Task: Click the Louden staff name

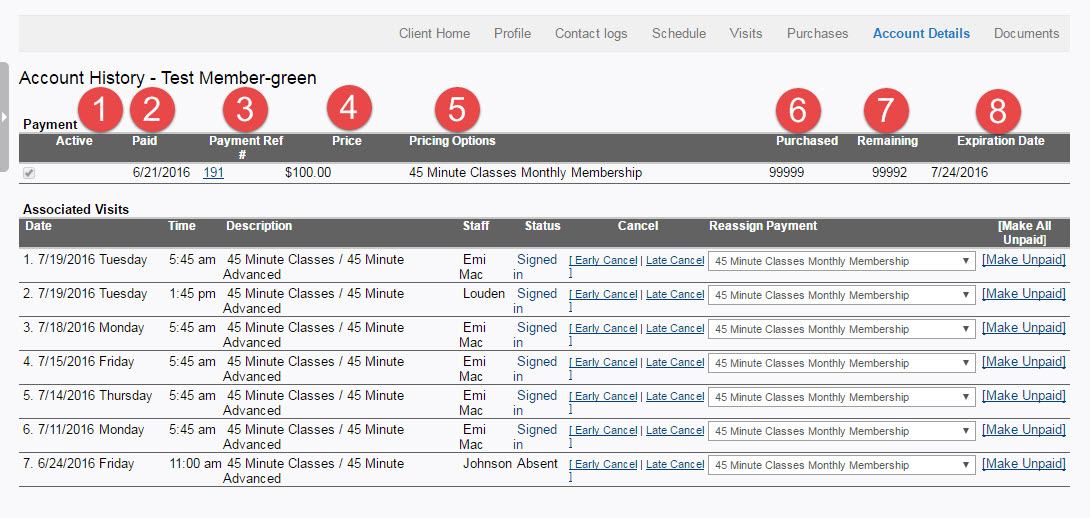Action: [x=484, y=293]
